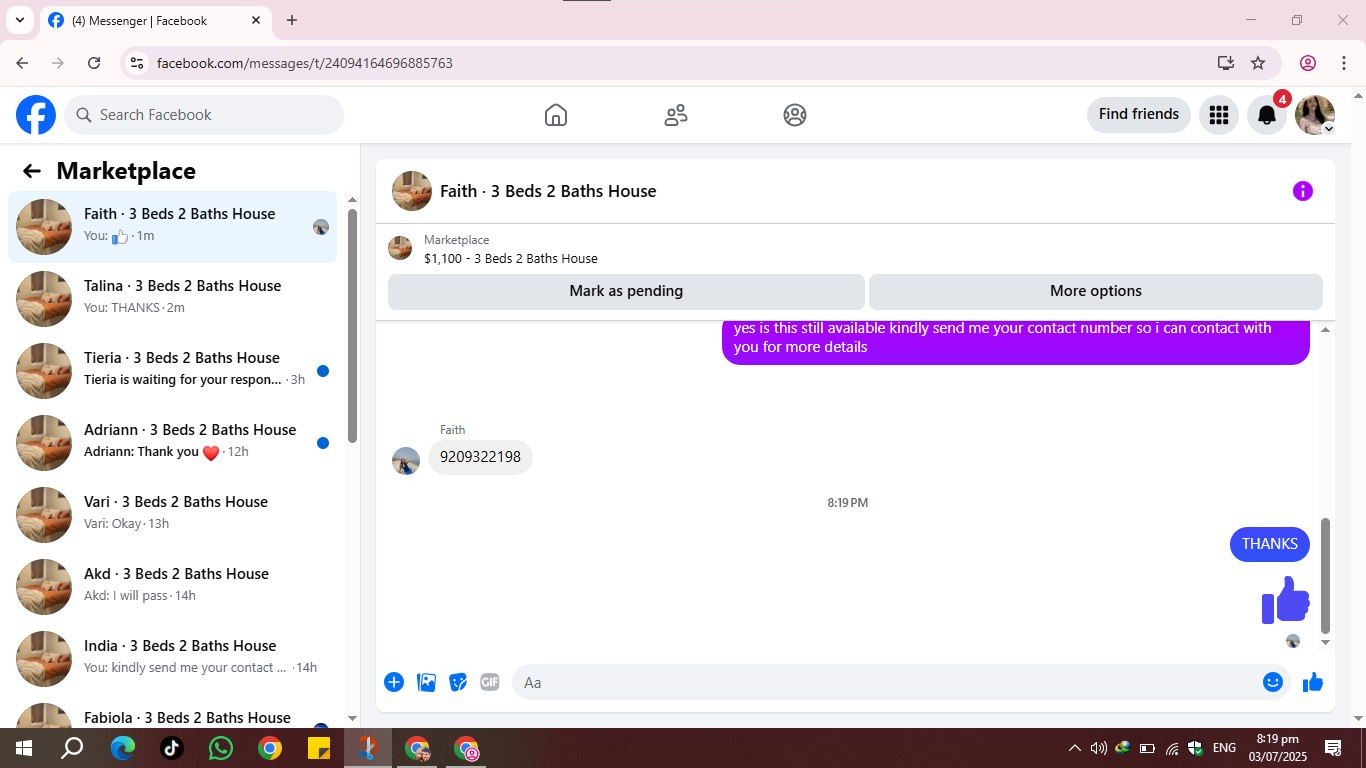Choose a sticker from the sticker icon
Image resolution: width=1366 pixels, height=768 pixels.
point(458,682)
